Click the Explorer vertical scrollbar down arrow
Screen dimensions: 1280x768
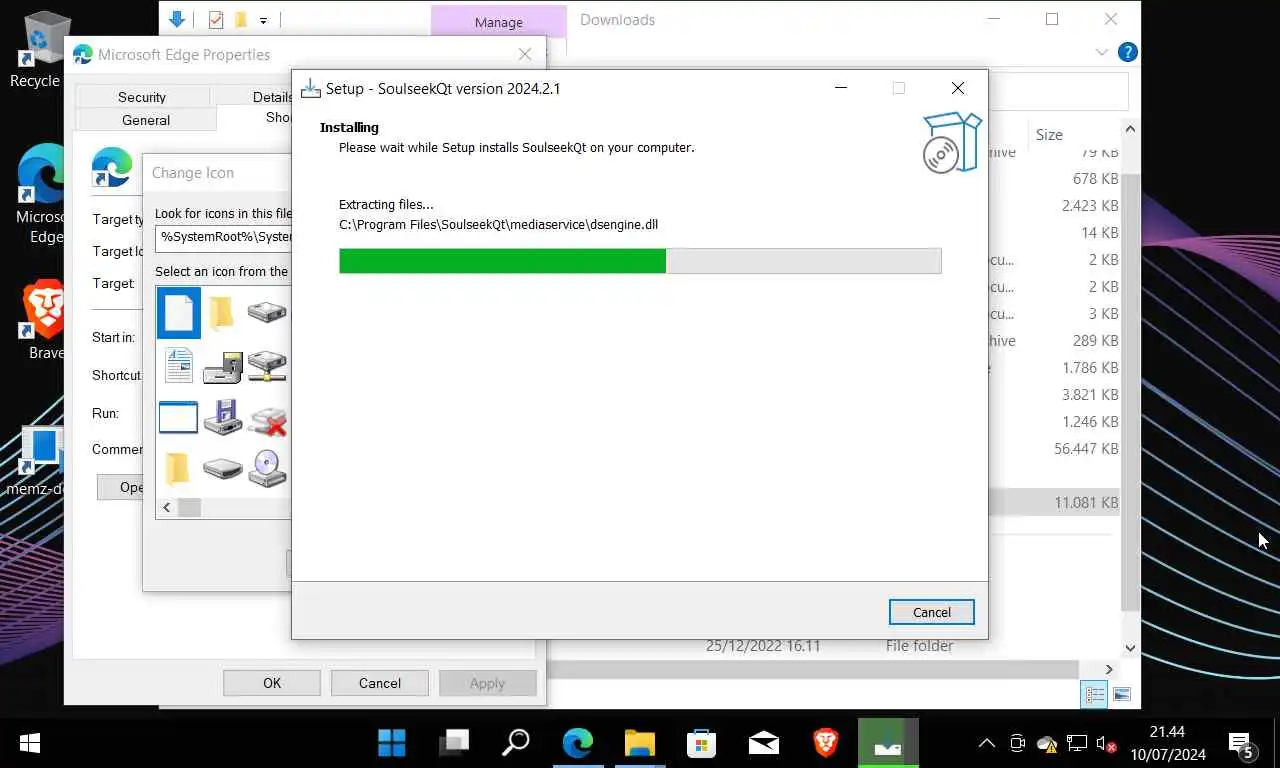[1130, 648]
